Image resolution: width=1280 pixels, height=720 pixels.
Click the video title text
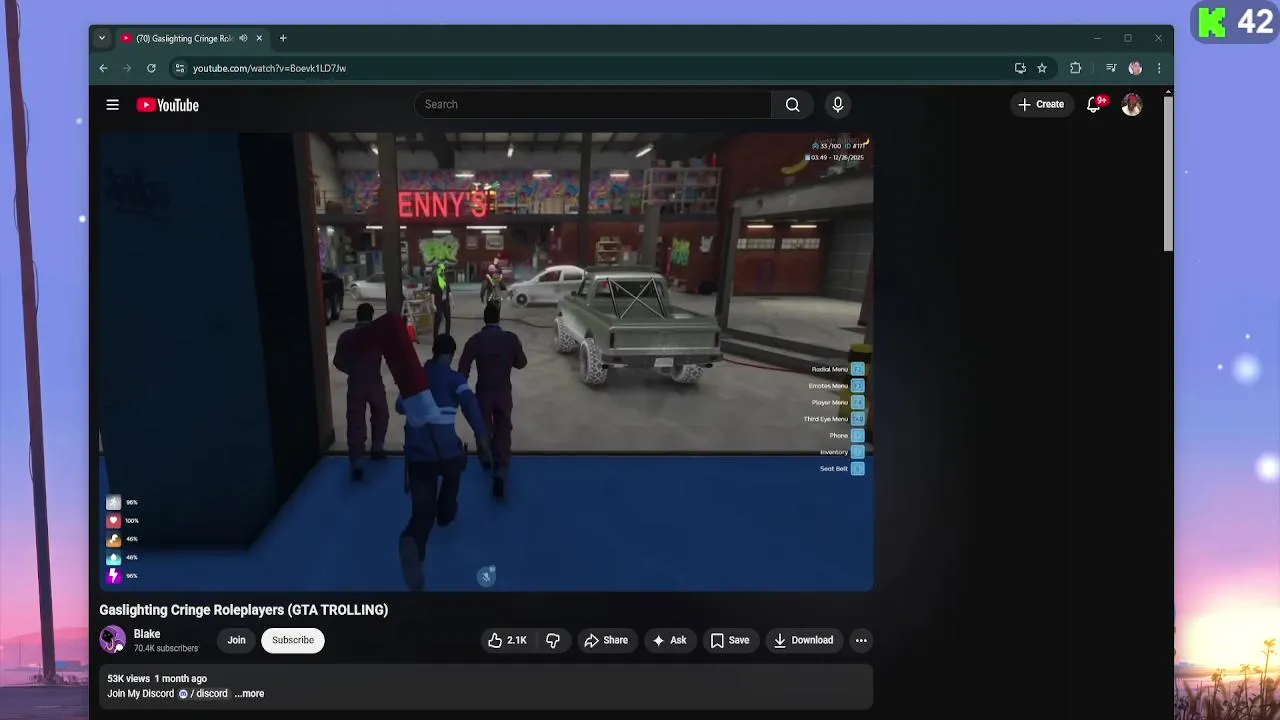pos(243,610)
